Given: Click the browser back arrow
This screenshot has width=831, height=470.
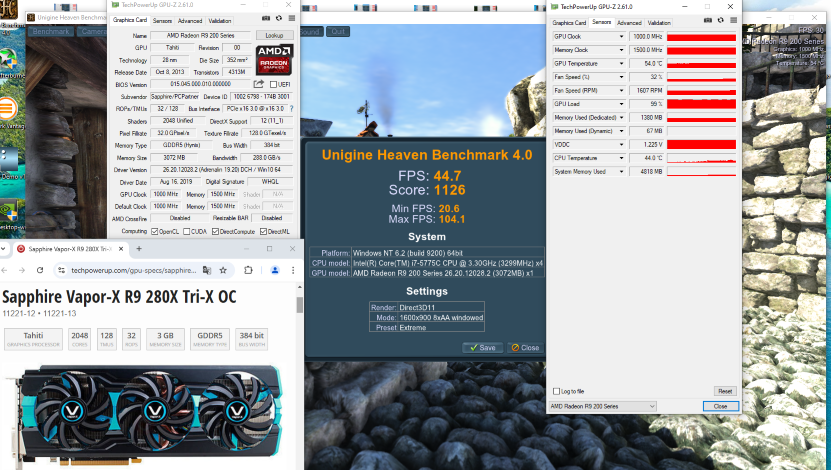Looking at the screenshot, I should (4, 270).
